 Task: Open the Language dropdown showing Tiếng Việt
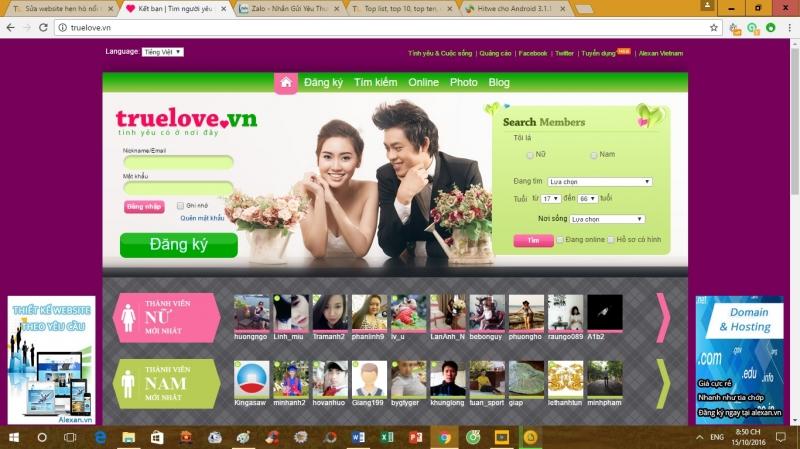163,52
